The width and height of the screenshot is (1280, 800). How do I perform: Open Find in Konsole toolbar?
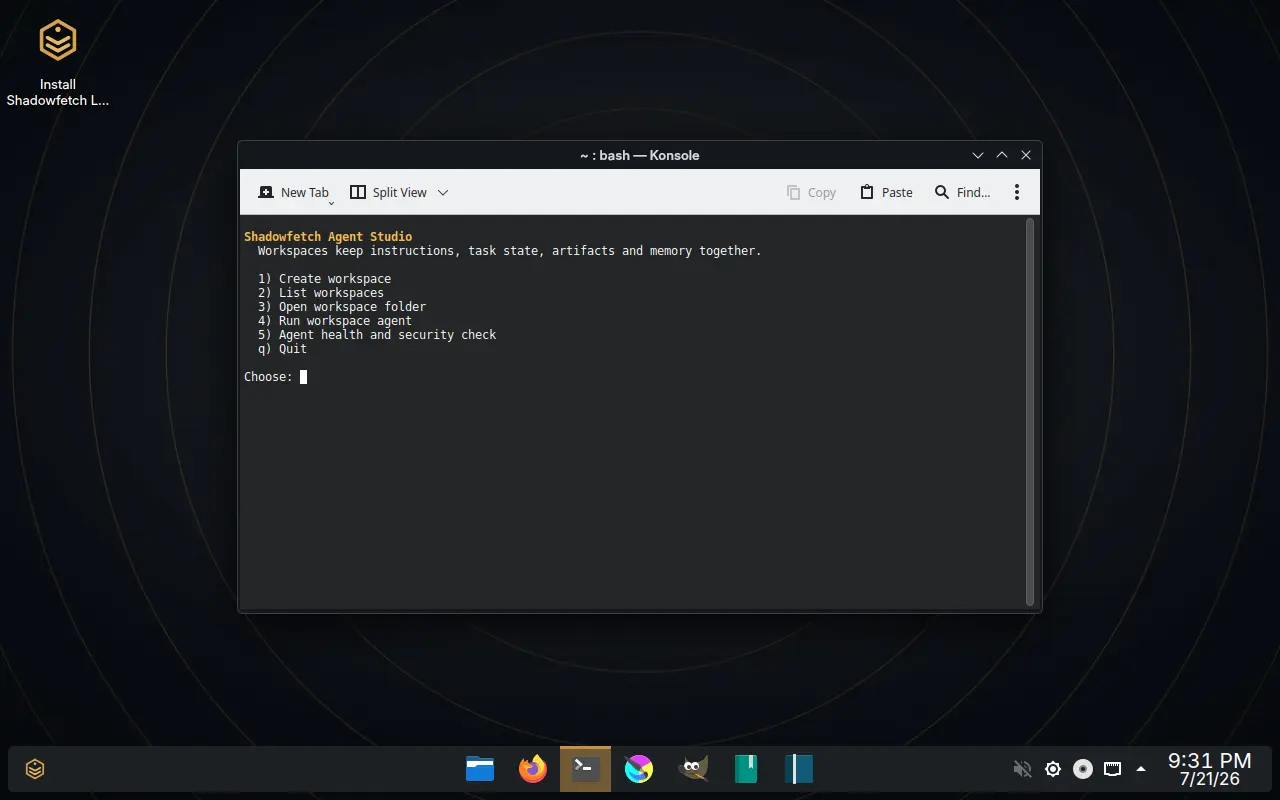tap(962, 192)
